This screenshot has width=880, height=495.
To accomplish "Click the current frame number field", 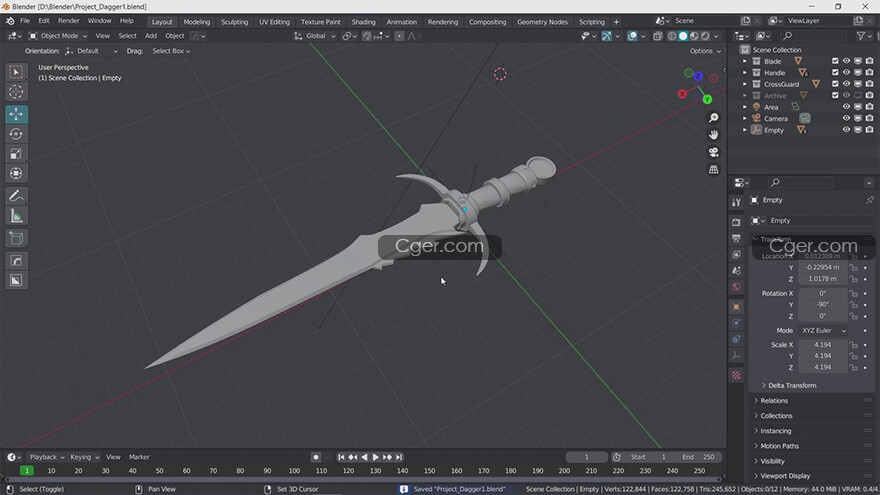I will pyautogui.click(x=586, y=457).
